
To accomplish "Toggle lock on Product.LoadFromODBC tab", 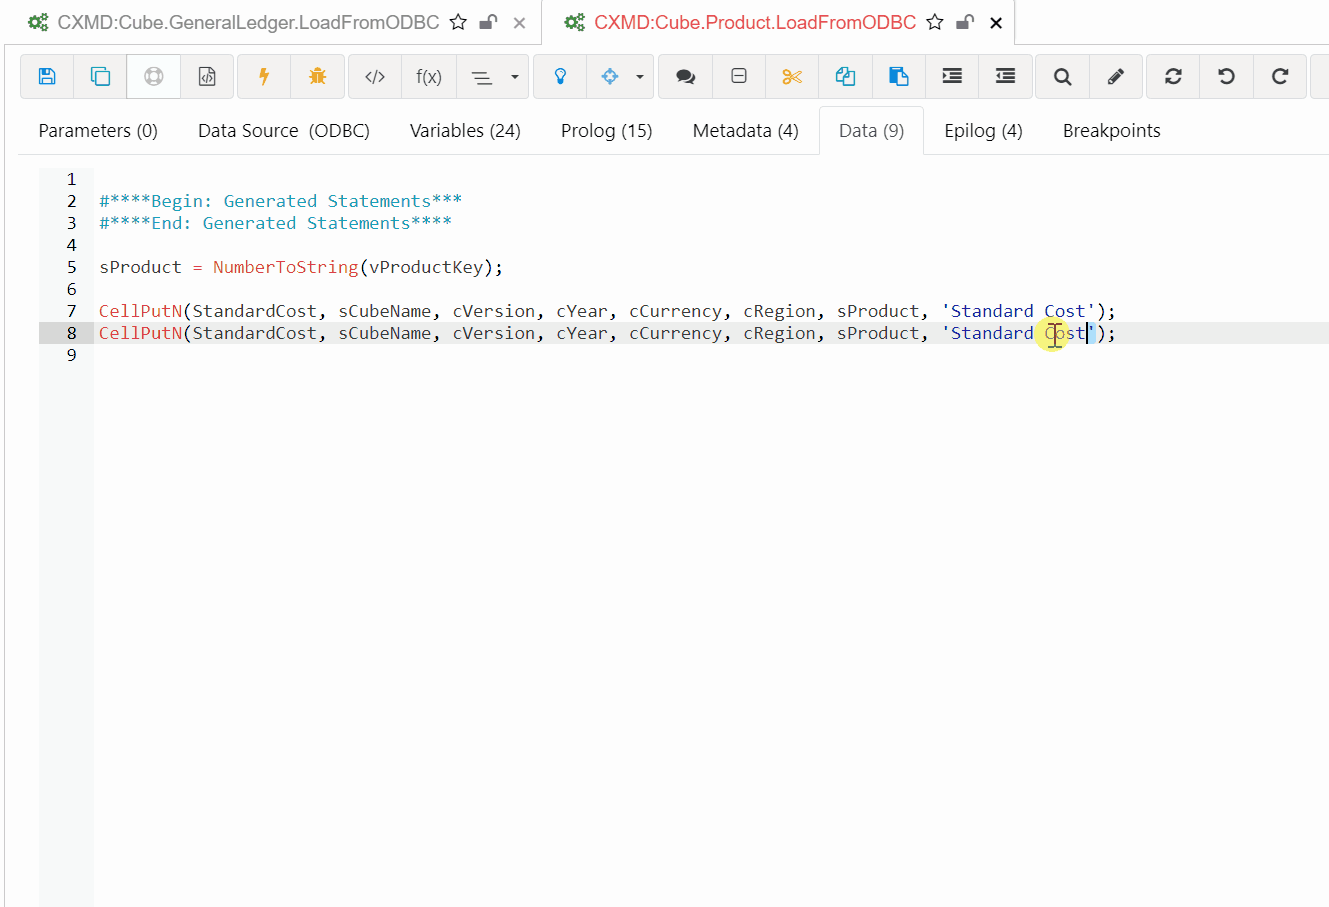I will click(x=966, y=22).
